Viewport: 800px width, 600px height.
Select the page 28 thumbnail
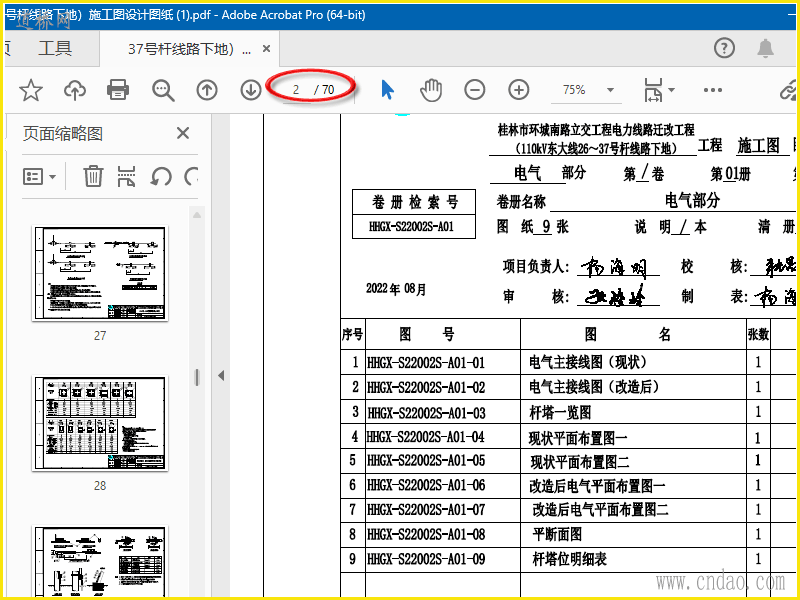(100, 423)
